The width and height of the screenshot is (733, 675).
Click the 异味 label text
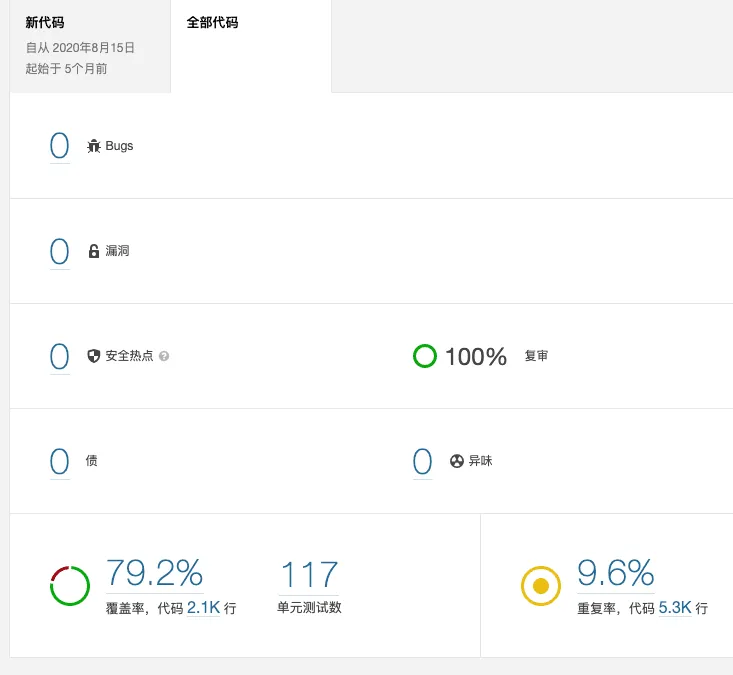point(481,461)
